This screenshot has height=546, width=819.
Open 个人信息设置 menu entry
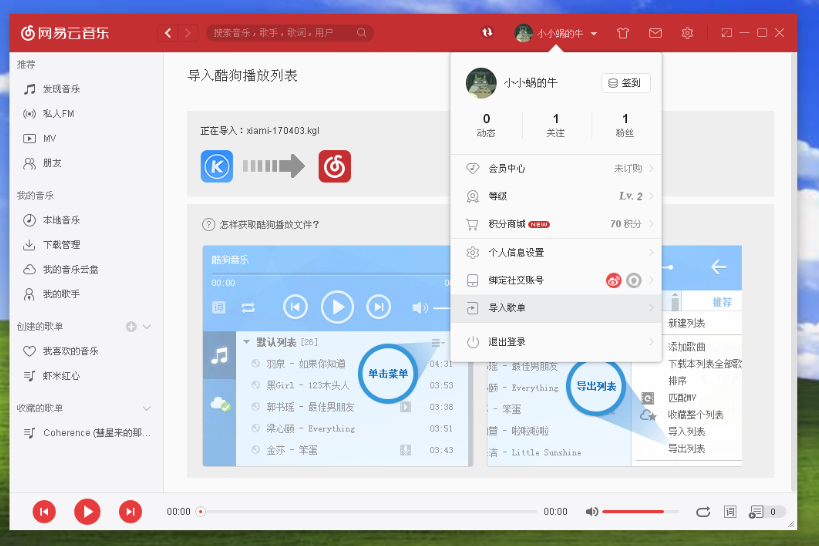tap(556, 252)
